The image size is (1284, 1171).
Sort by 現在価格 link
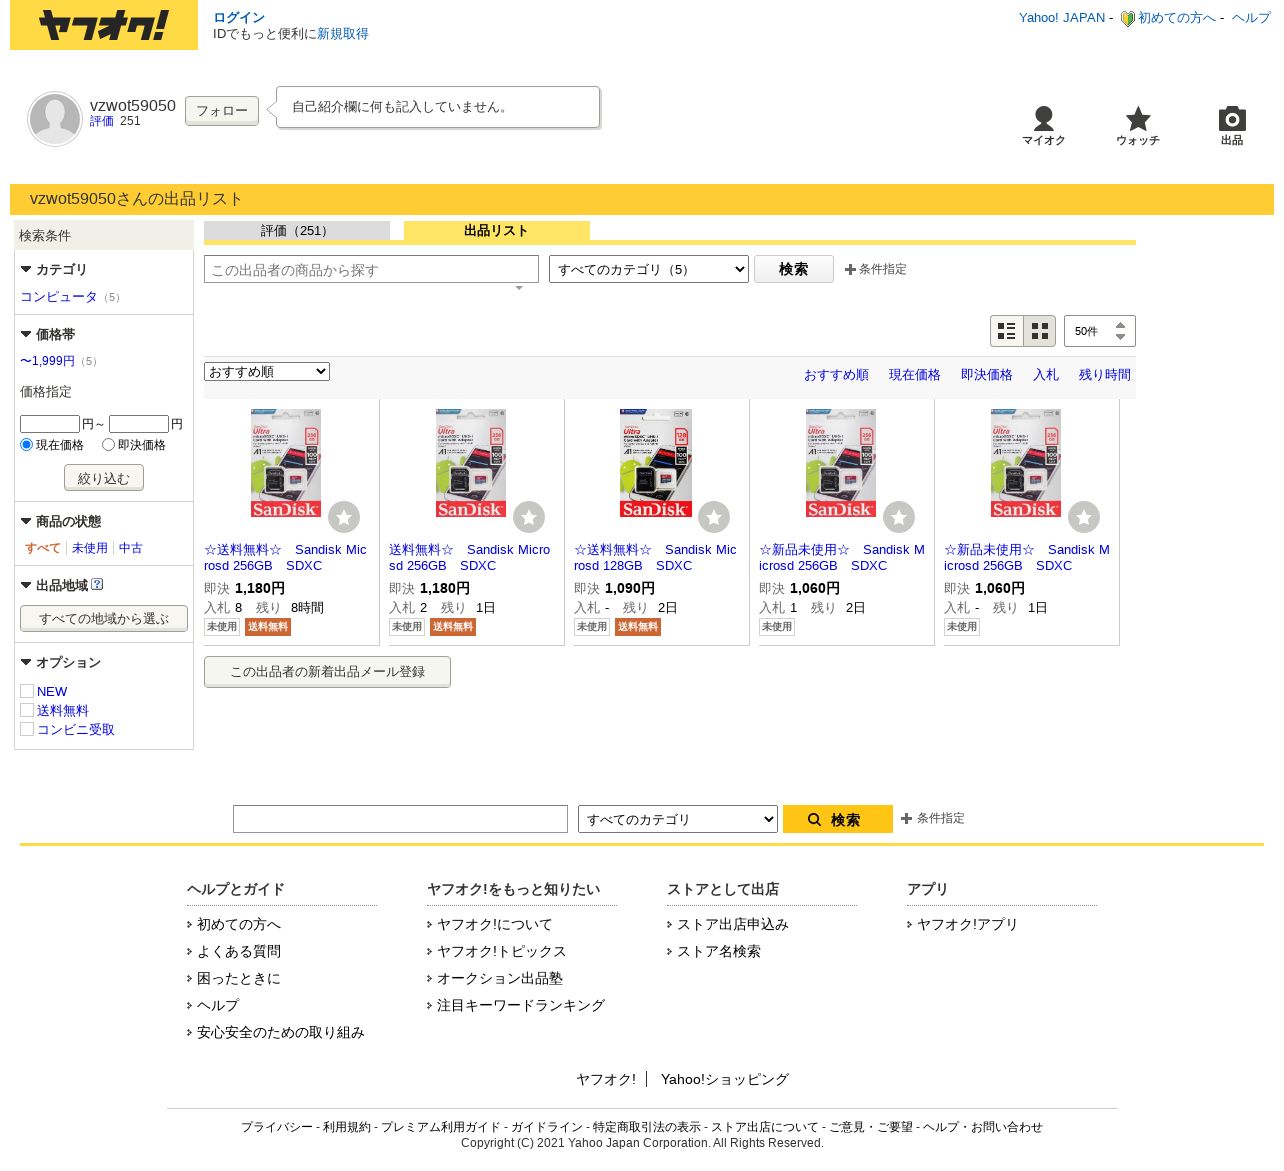click(915, 375)
